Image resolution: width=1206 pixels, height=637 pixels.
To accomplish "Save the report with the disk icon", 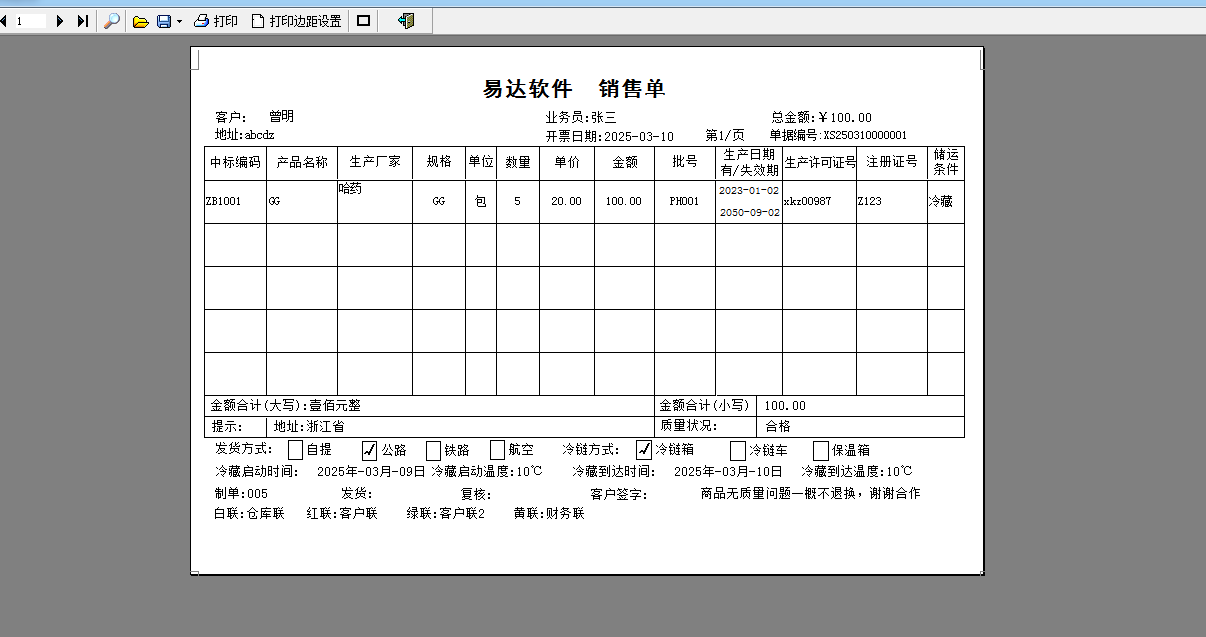I will pos(164,20).
